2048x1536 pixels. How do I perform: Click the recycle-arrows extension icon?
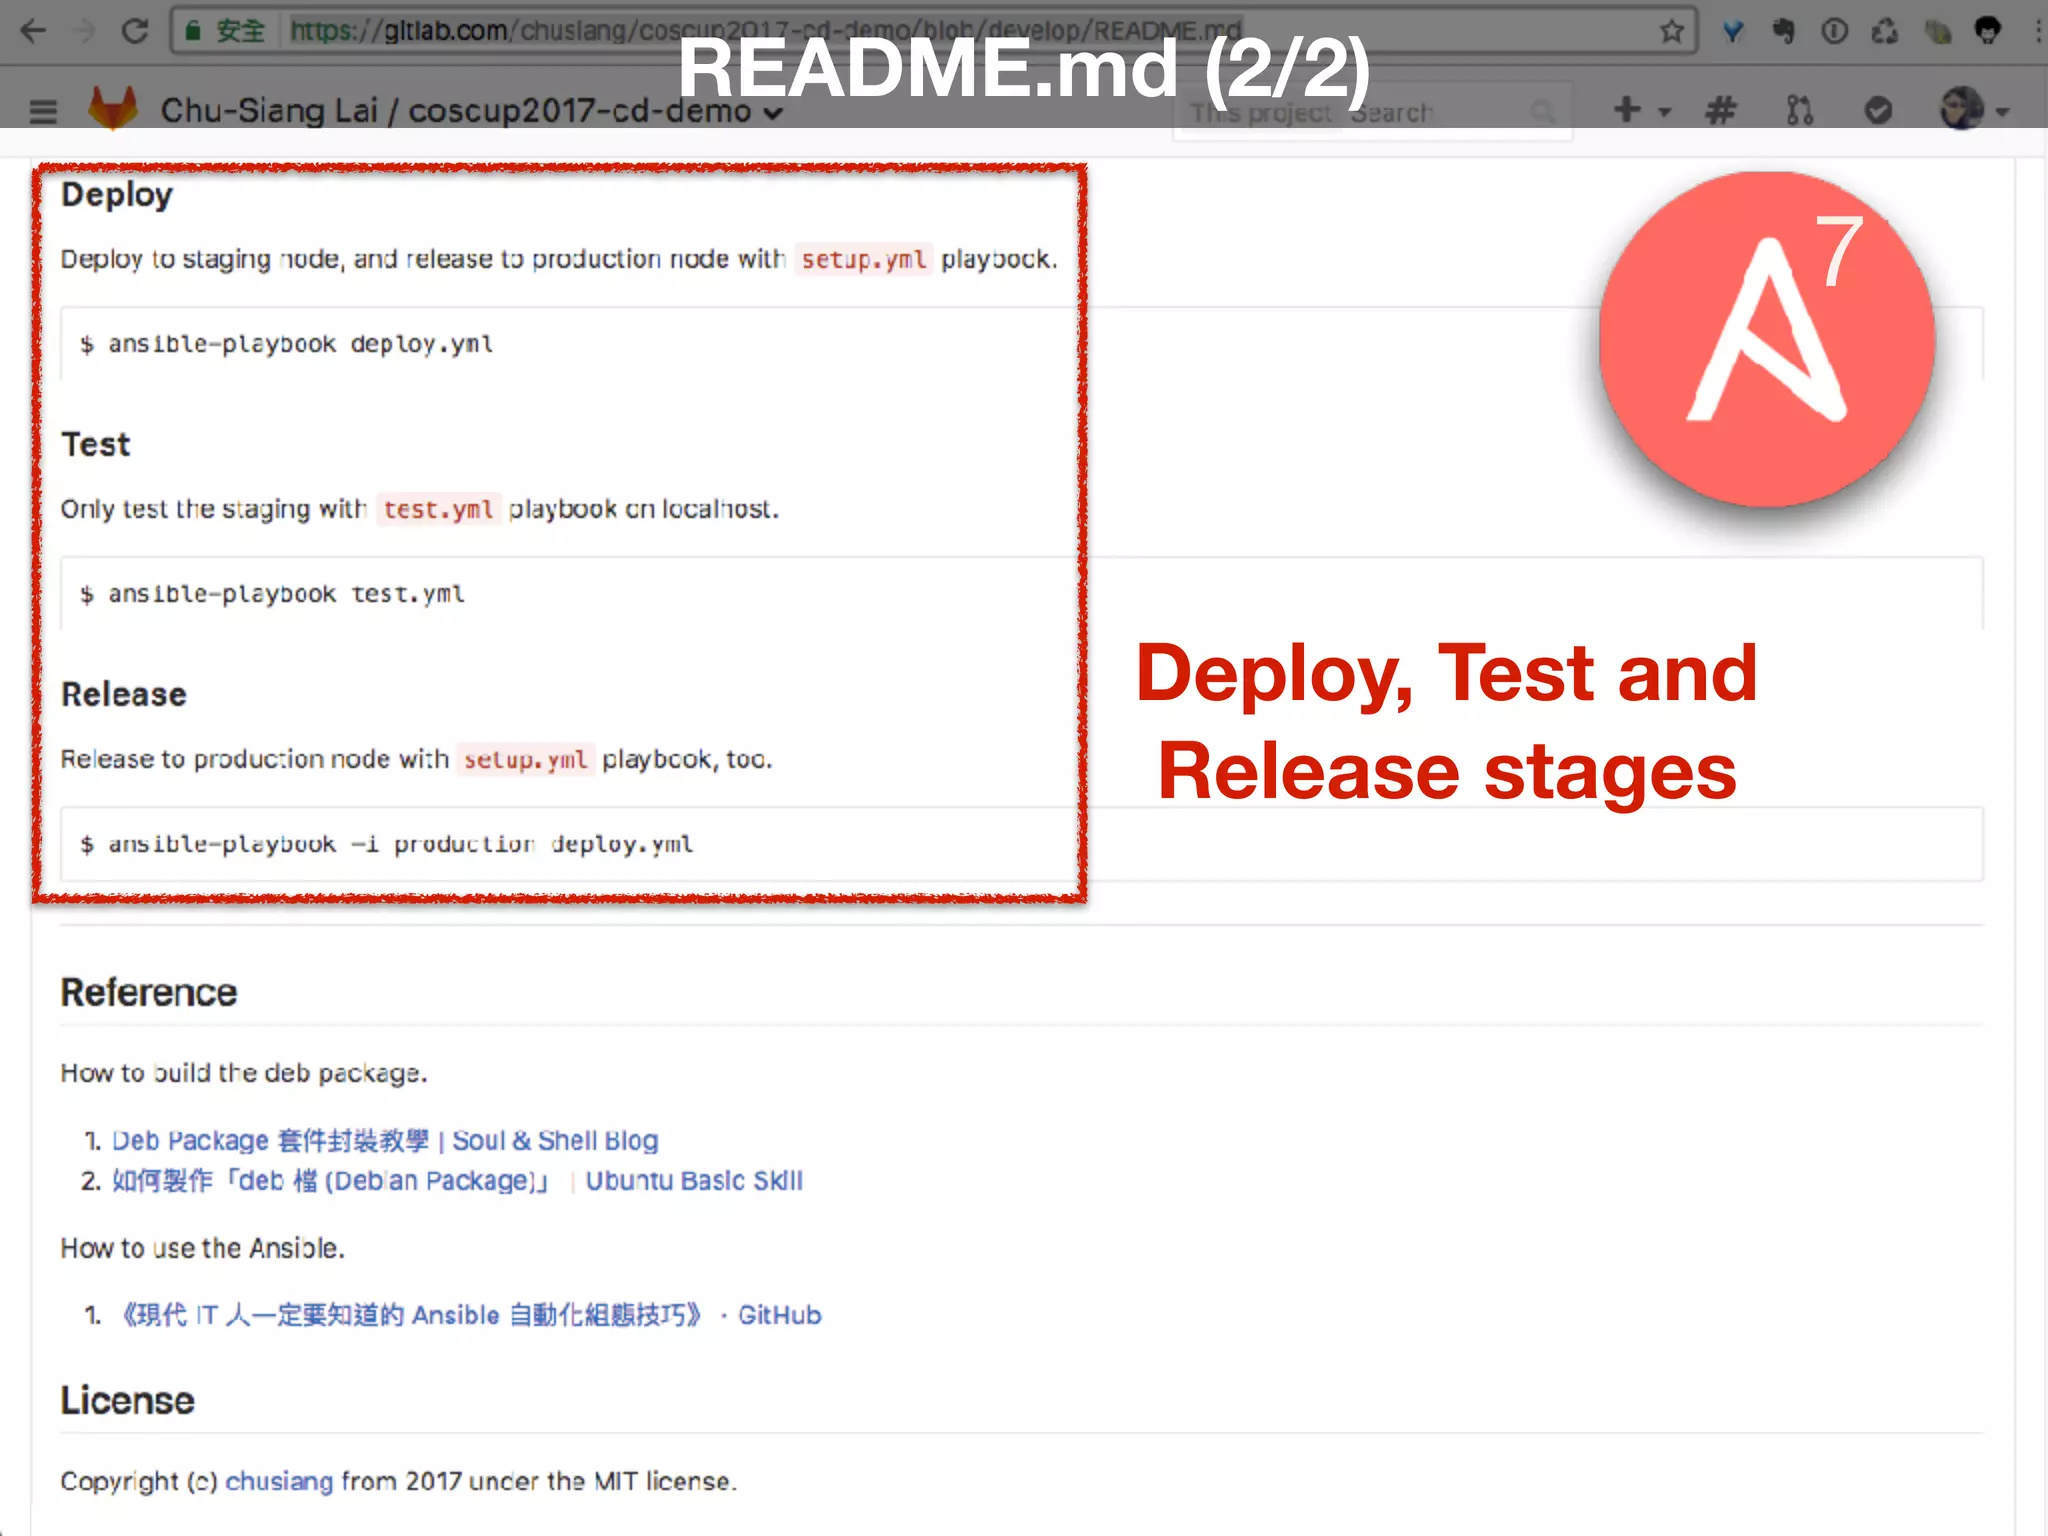click(1885, 31)
